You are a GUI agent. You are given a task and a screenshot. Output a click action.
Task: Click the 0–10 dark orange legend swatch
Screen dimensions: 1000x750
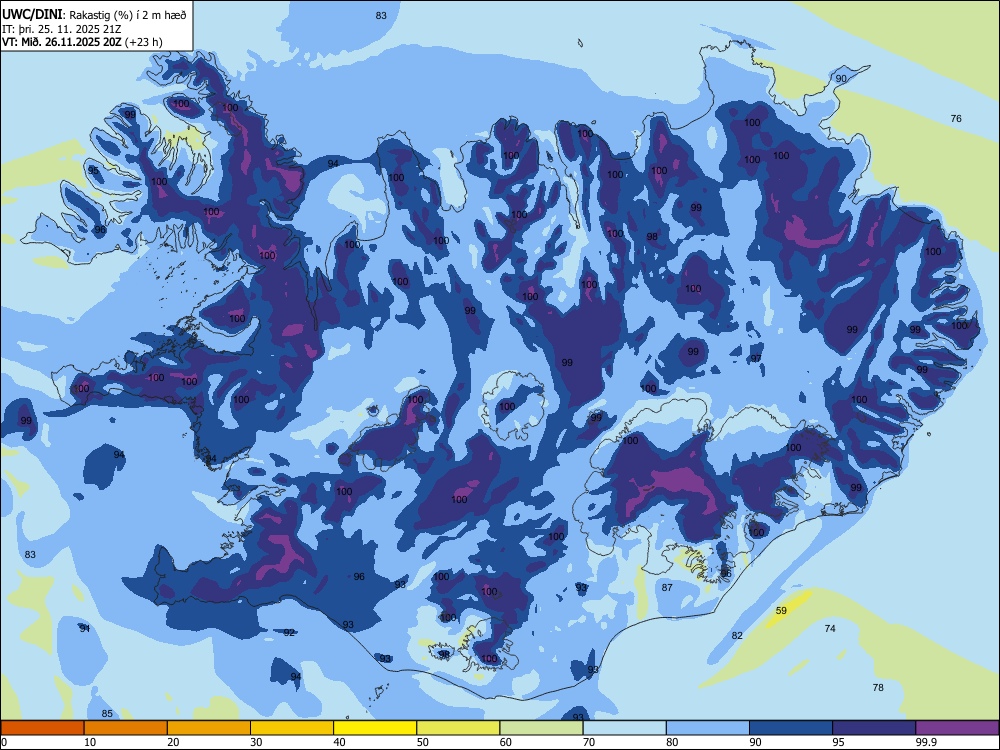pos(43,728)
